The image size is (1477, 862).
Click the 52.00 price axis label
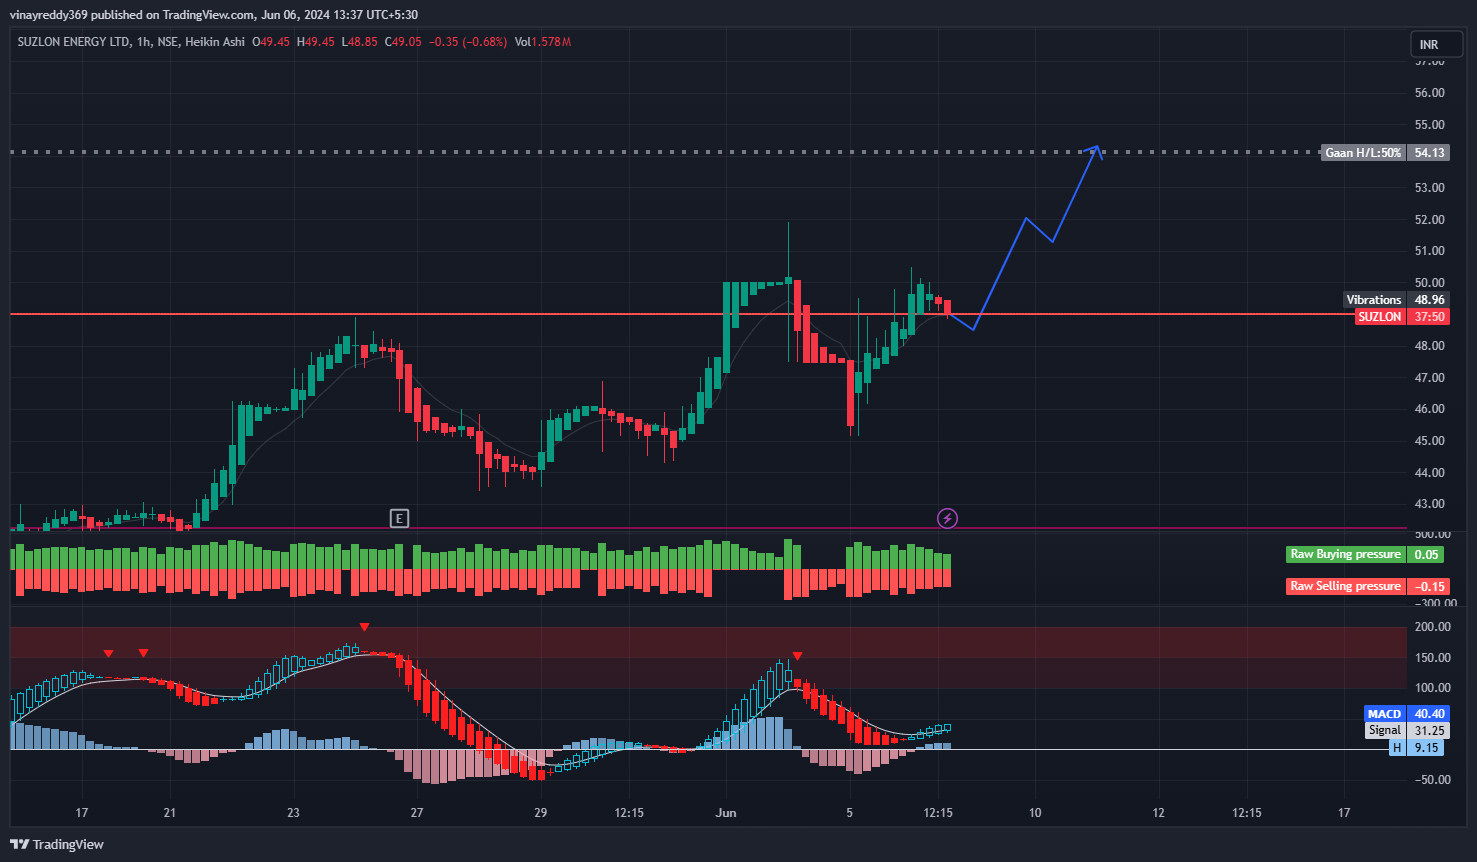point(1429,220)
